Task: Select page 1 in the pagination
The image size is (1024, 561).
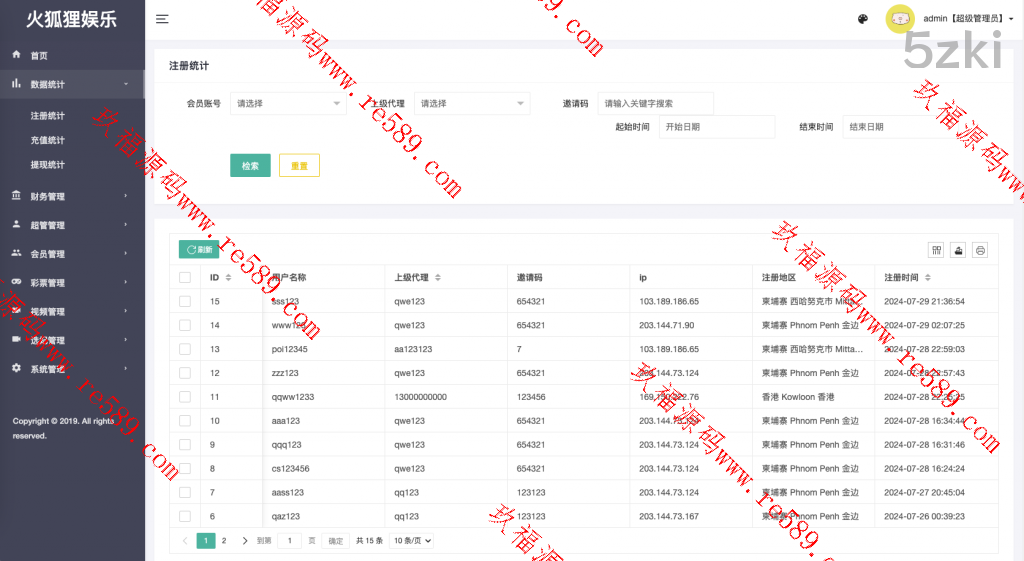Action: (x=206, y=541)
